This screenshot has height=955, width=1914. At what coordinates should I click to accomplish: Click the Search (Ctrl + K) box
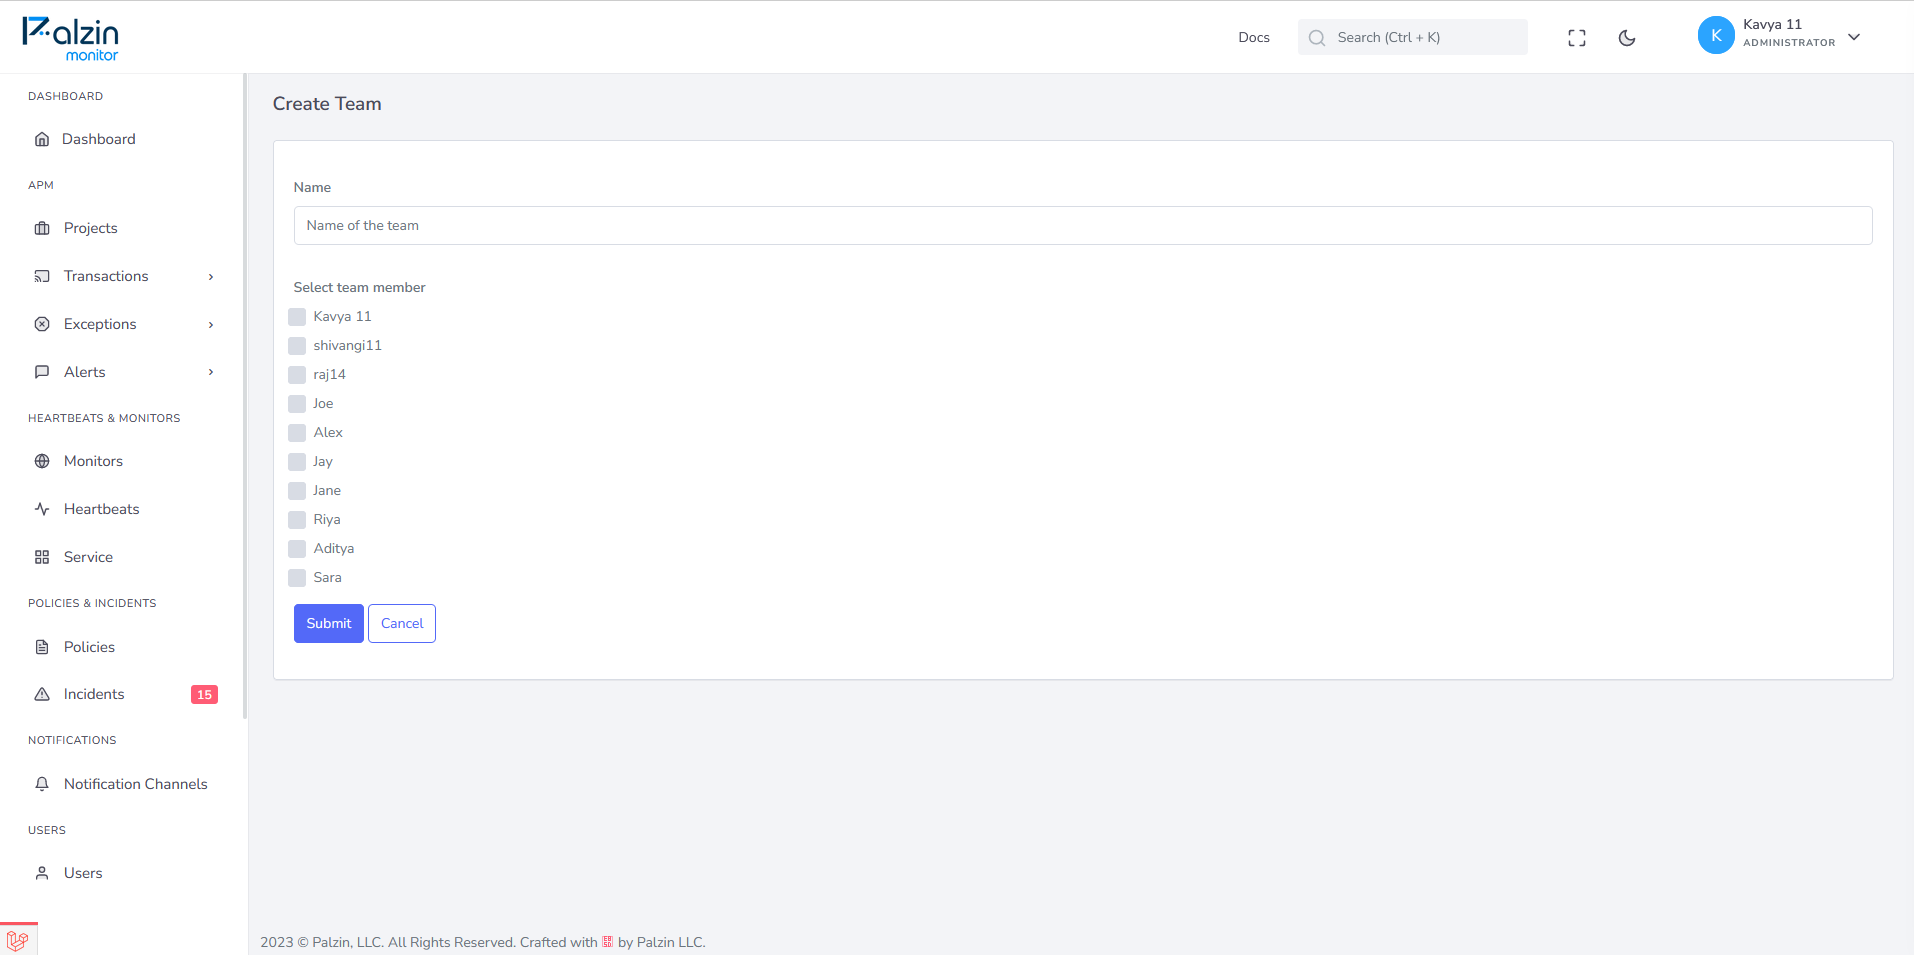[1413, 37]
